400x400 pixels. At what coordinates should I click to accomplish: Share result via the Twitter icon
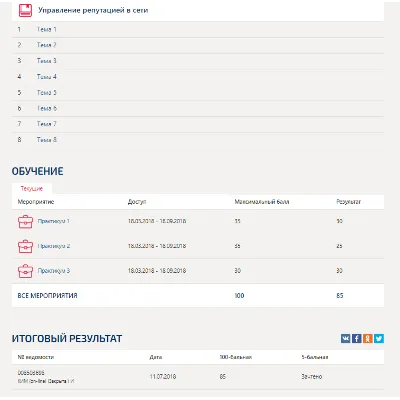[379, 339]
